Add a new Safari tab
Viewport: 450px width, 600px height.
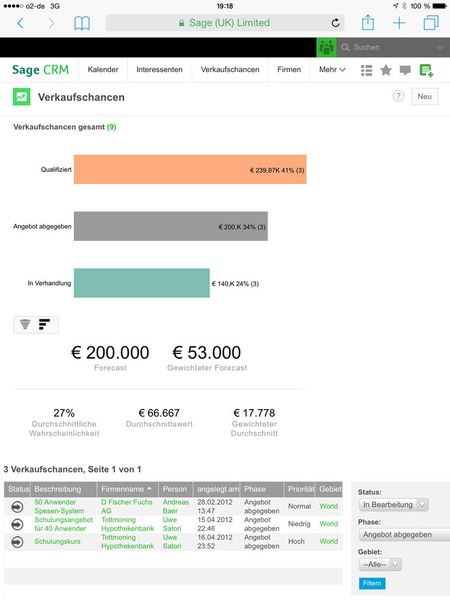coord(399,23)
